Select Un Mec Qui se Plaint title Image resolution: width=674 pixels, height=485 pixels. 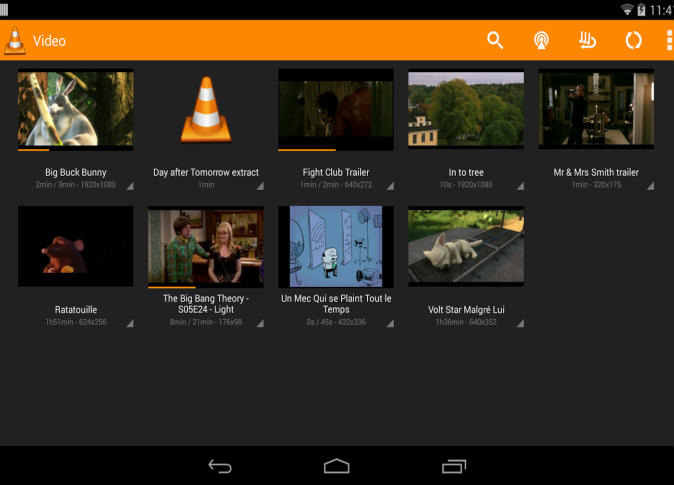(x=336, y=304)
